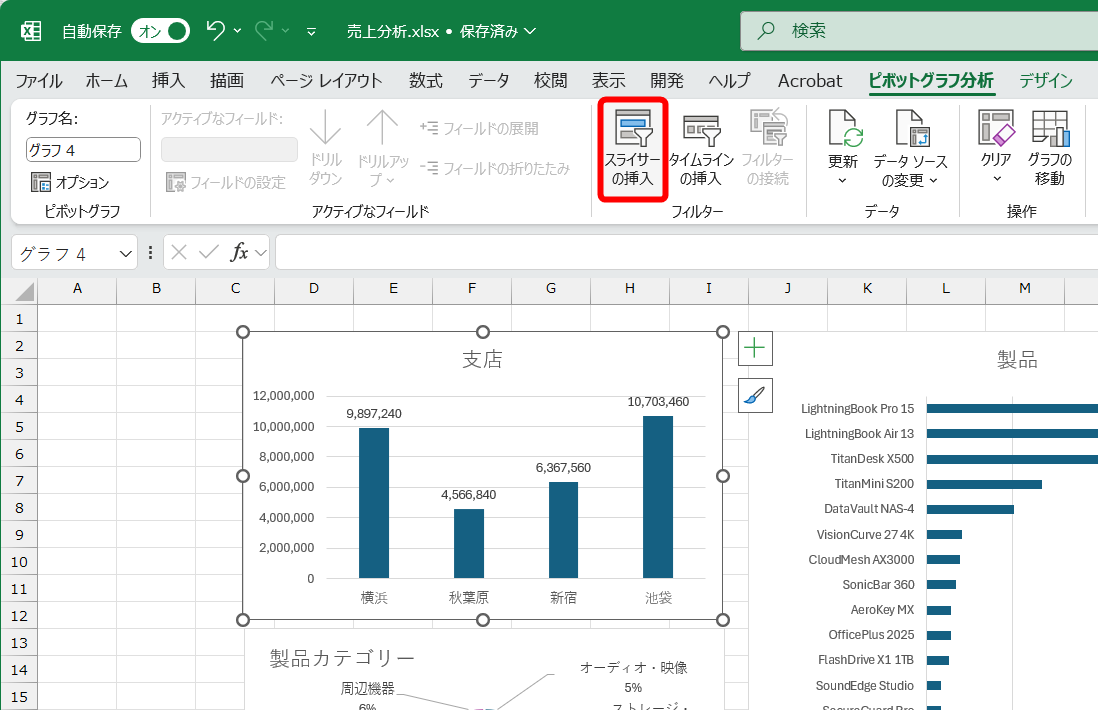Click the 更新 refresh icon
The height and width of the screenshot is (710, 1098).
click(x=844, y=129)
